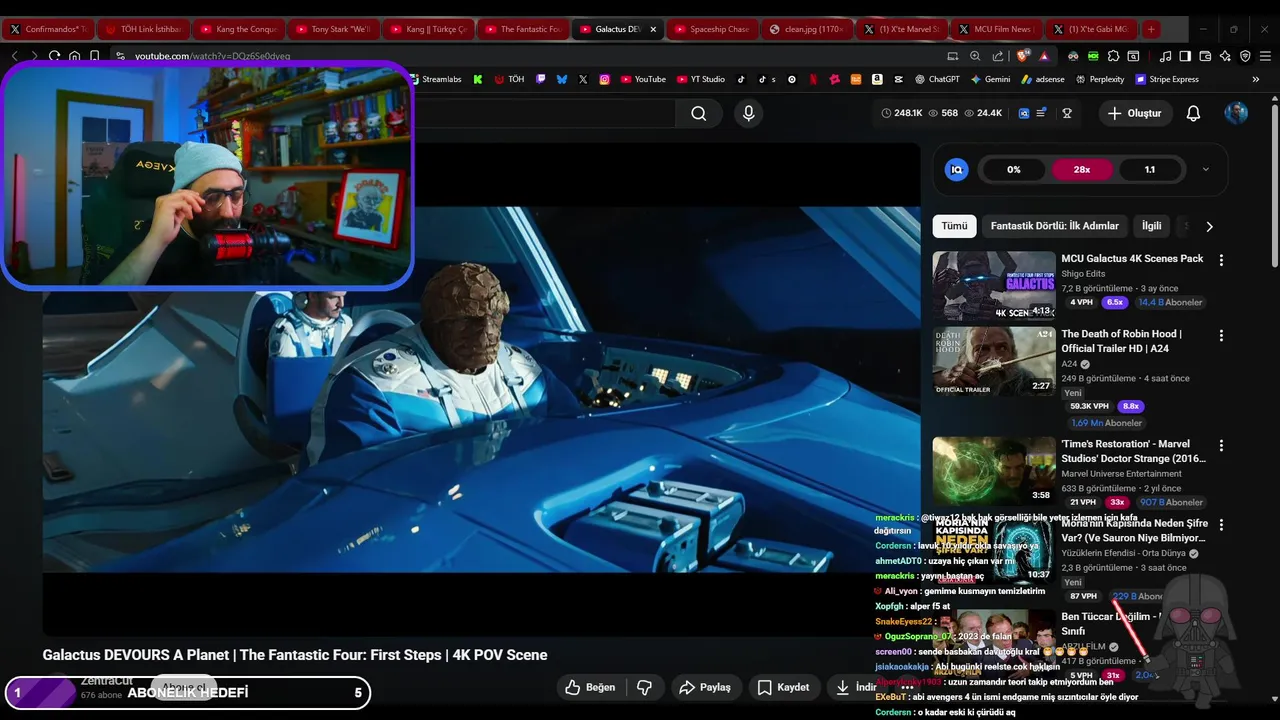Expand the vidIQ score panel chevron

tap(1205, 170)
